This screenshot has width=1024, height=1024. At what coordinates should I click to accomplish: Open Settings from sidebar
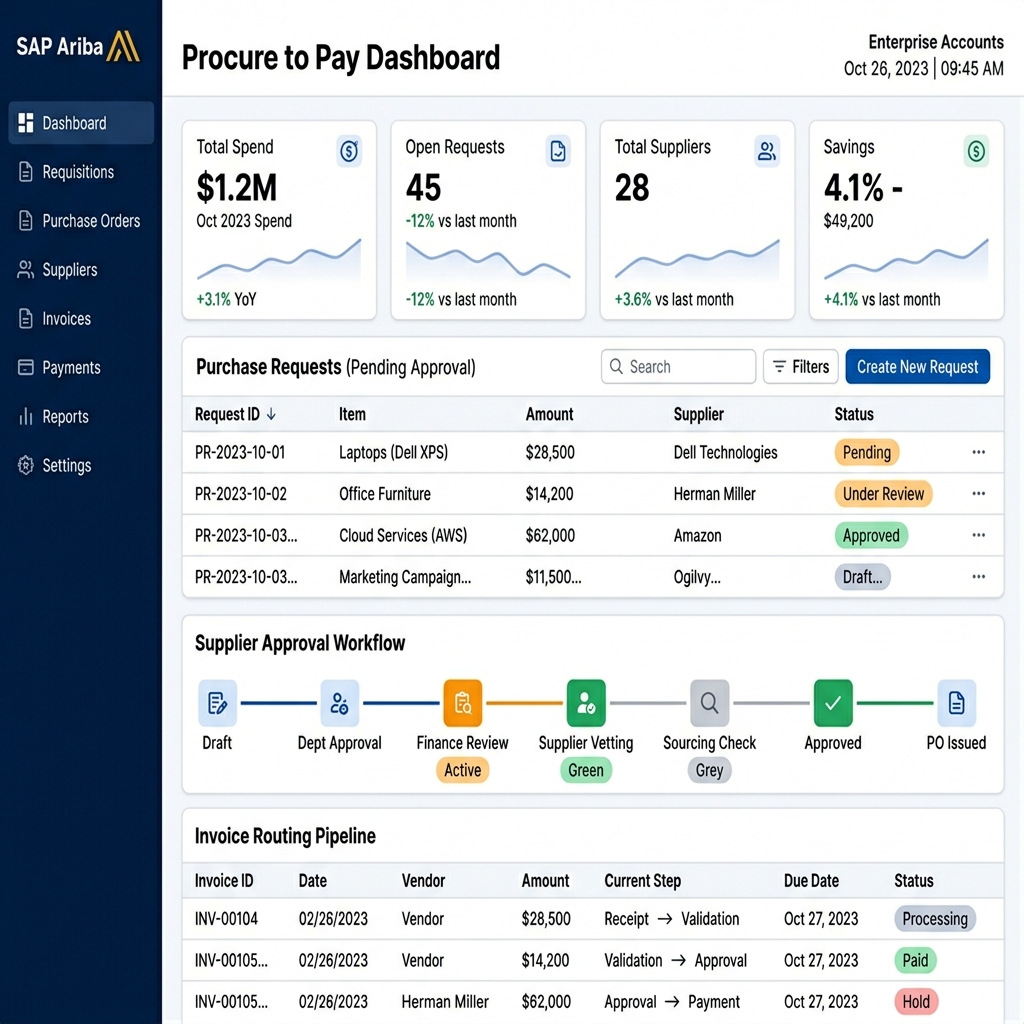coord(54,466)
